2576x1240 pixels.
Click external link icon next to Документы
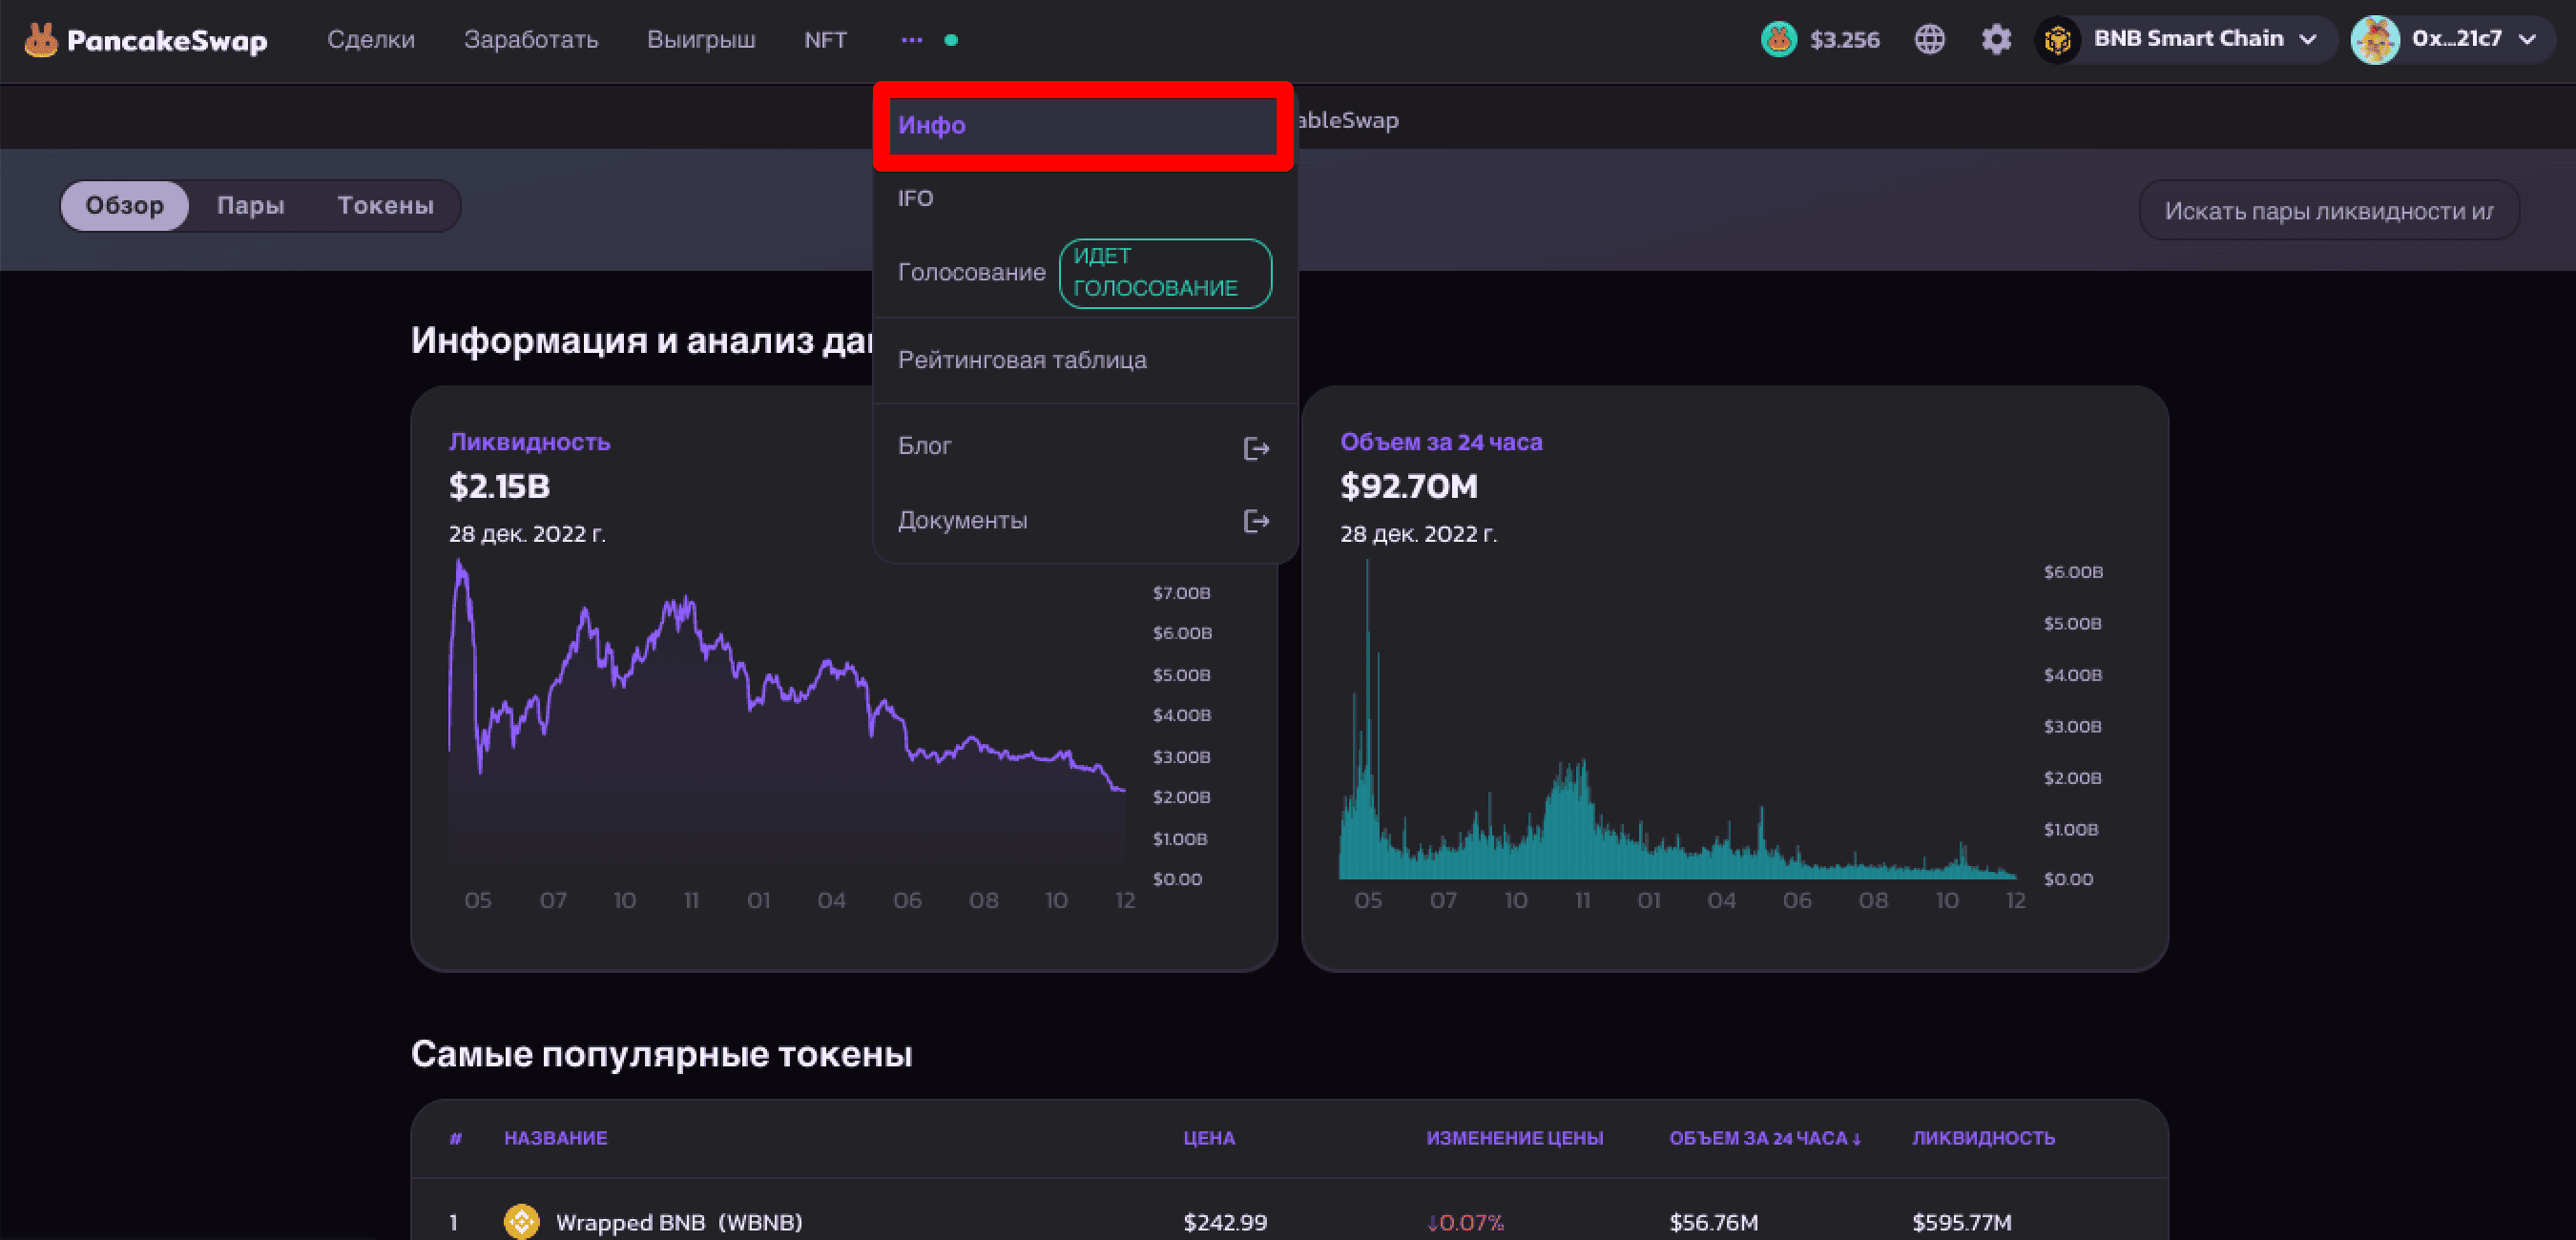coord(1256,521)
